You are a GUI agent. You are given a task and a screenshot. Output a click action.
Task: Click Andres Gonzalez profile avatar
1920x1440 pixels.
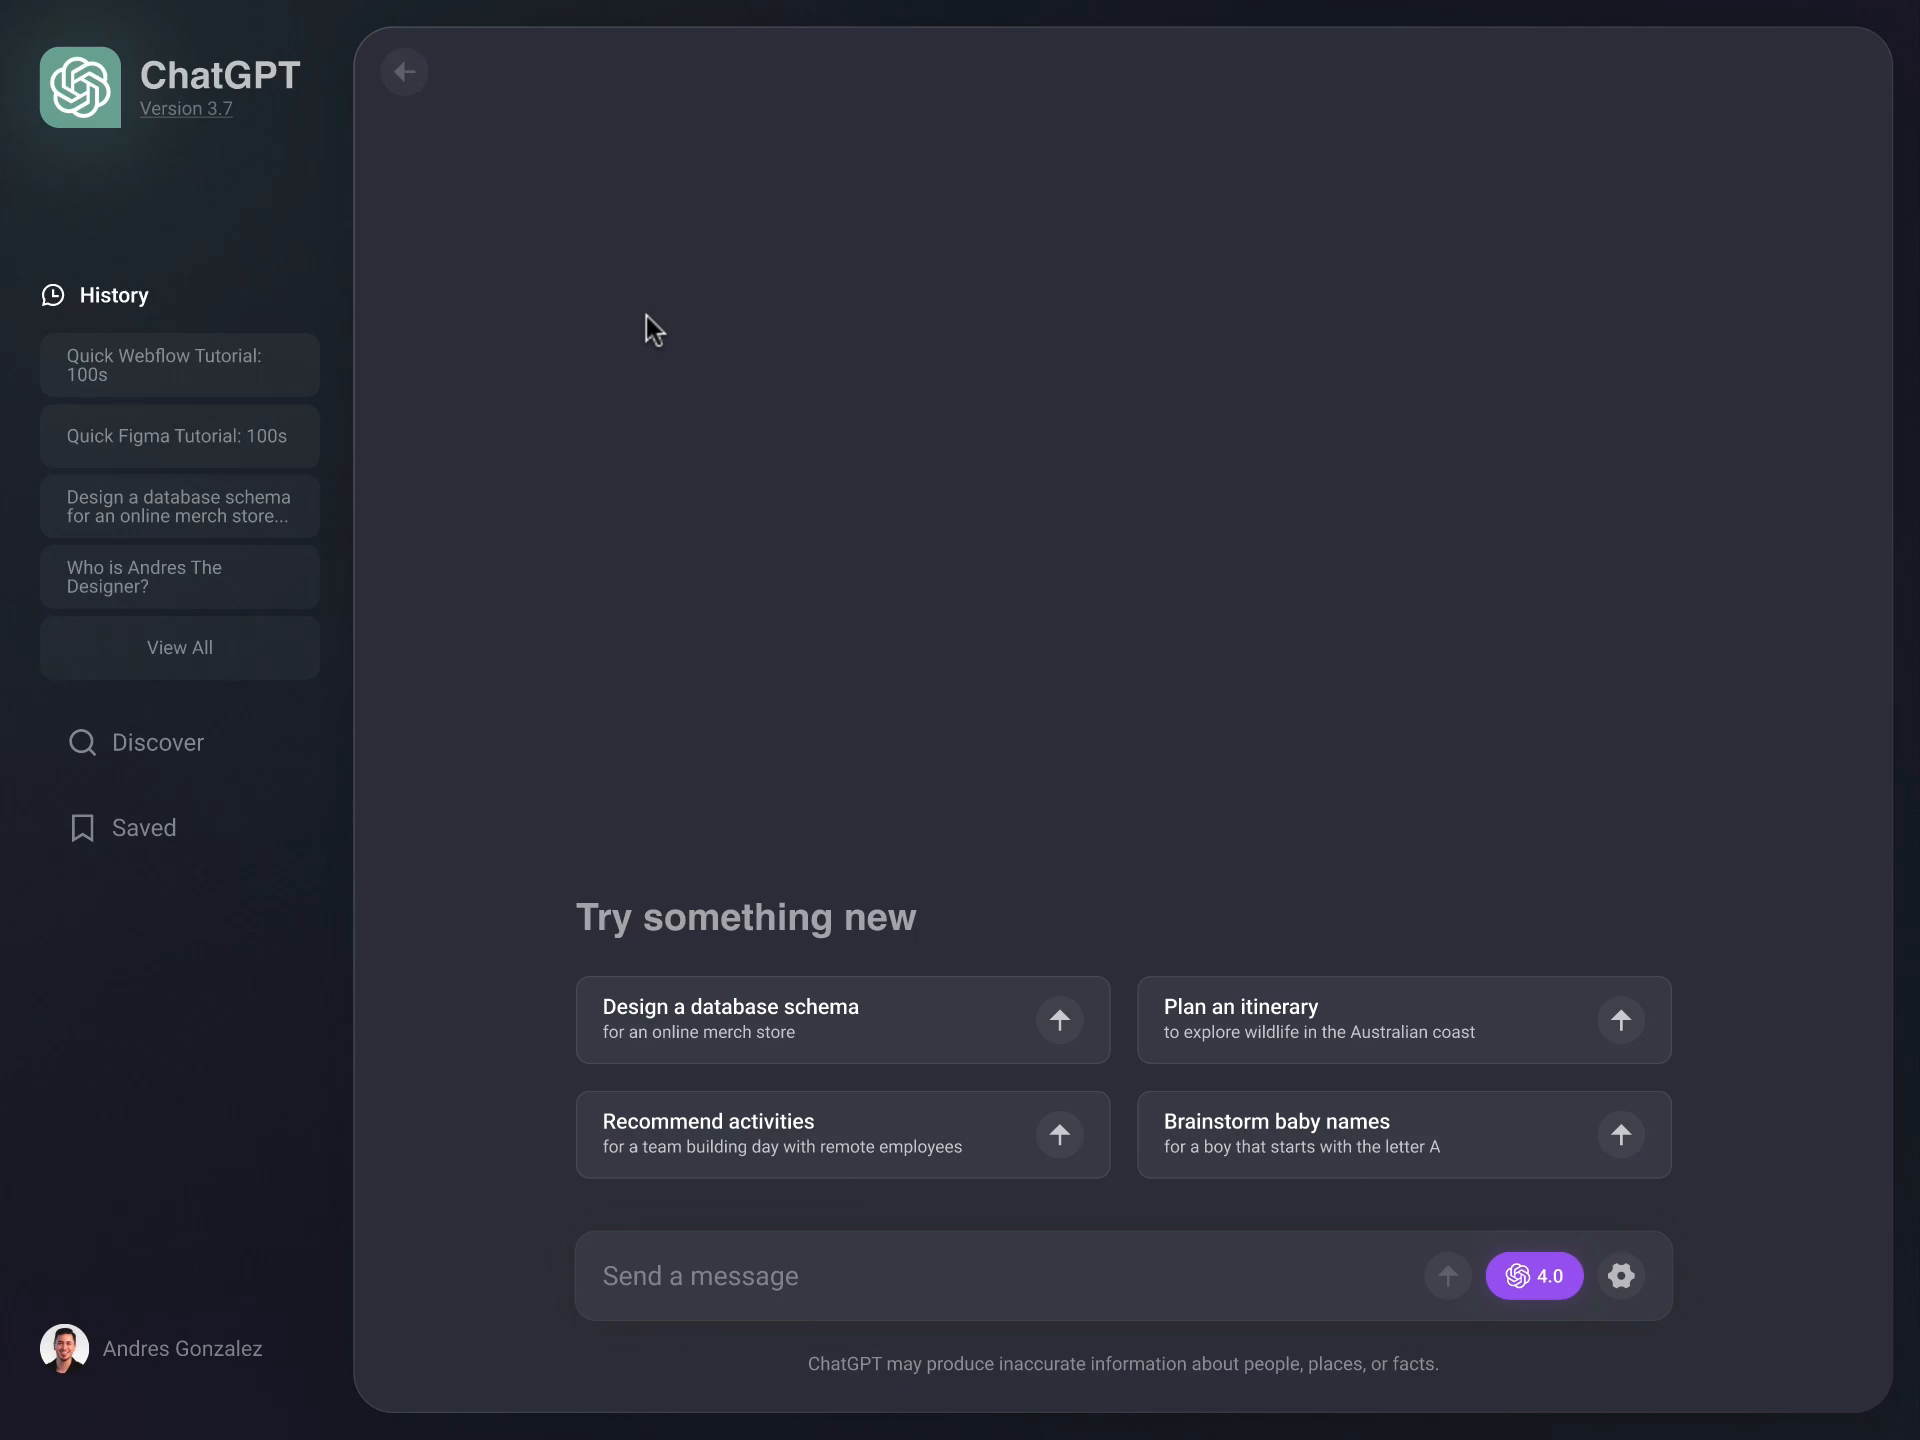64,1349
